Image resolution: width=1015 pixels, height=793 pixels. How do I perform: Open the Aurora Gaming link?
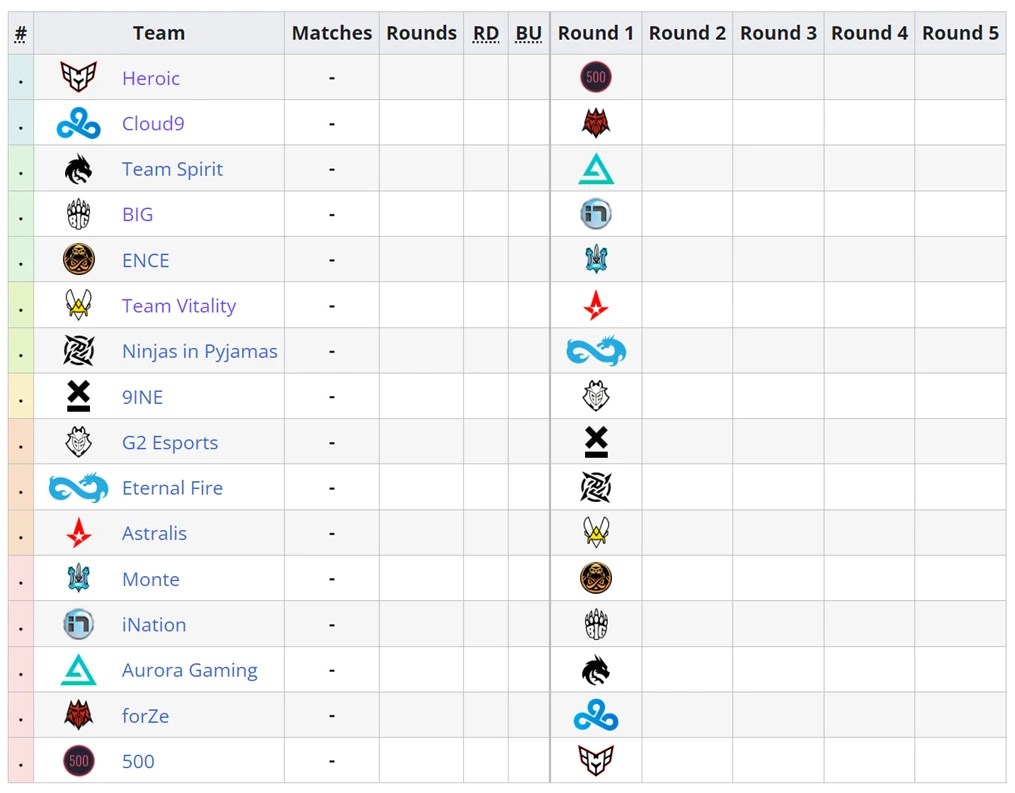pyautogui.click(x=190, y=669)
